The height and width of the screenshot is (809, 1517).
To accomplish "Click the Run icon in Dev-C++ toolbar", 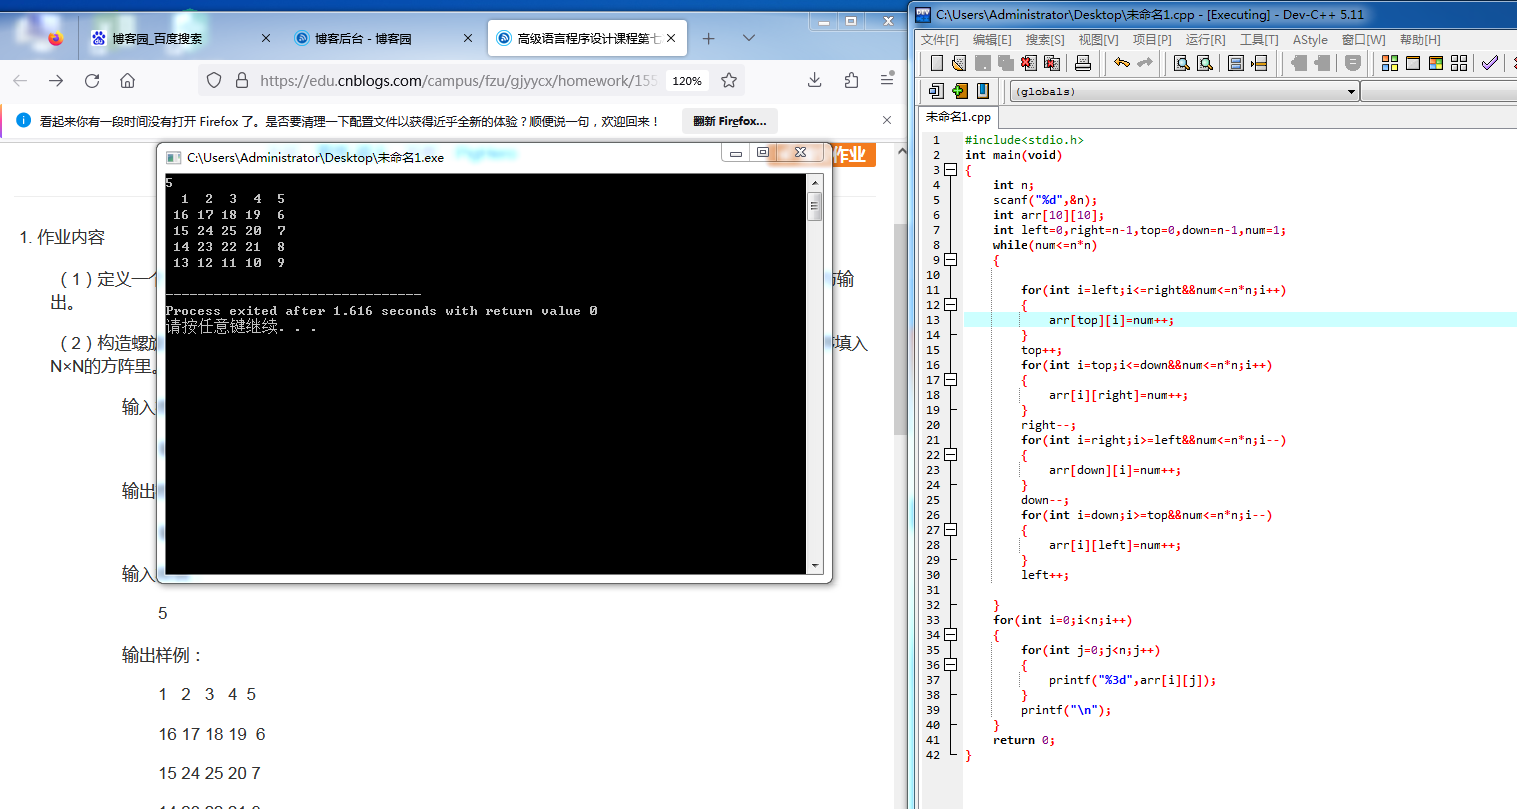I will 1413,63.
